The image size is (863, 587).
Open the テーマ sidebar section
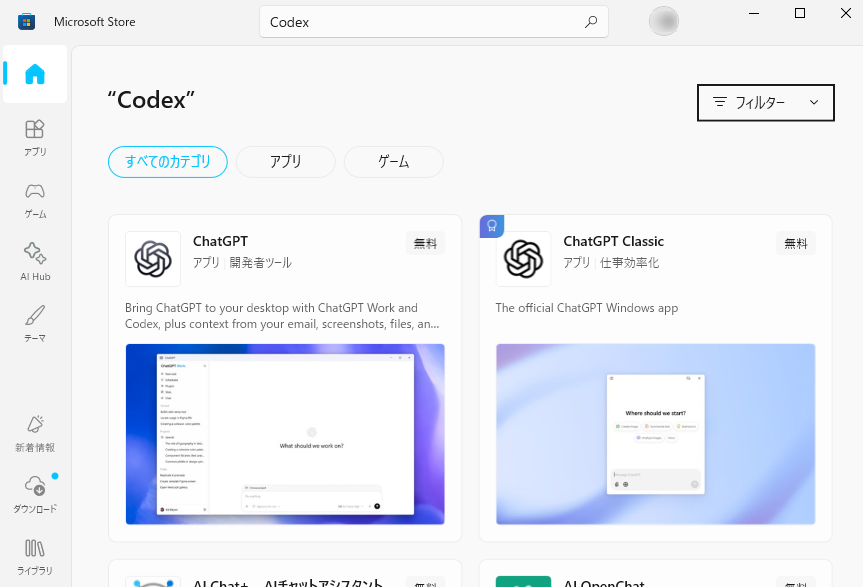coord(35,324)
